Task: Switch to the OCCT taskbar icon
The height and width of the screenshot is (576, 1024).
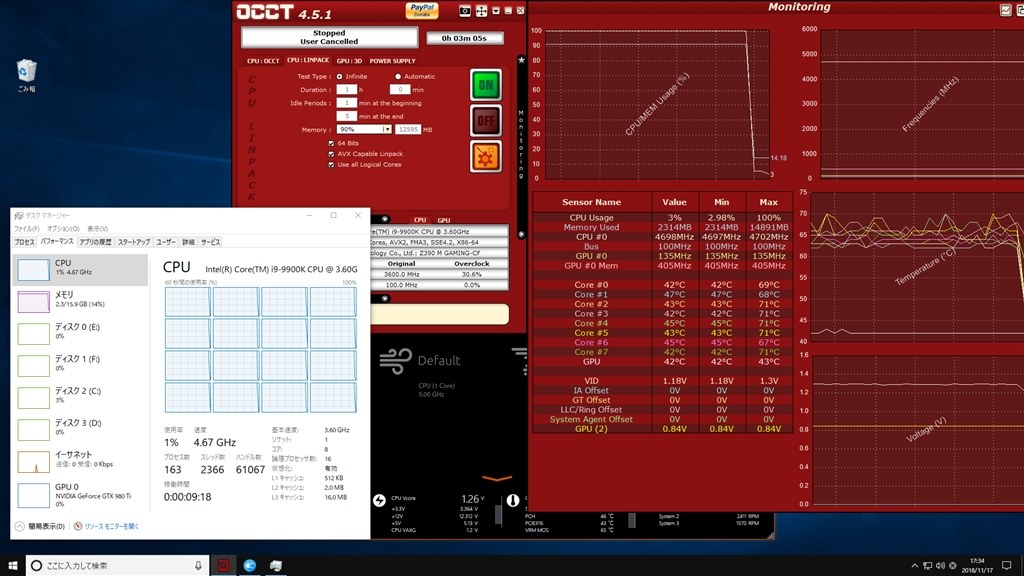Action: pyautogui.click(x=223, y=566)
